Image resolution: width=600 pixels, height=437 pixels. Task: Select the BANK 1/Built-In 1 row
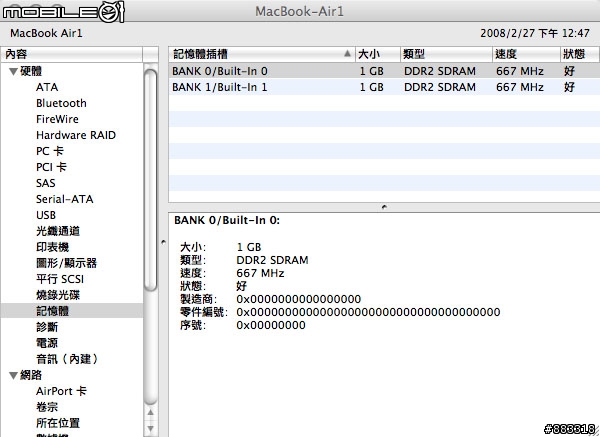(384, 87)
